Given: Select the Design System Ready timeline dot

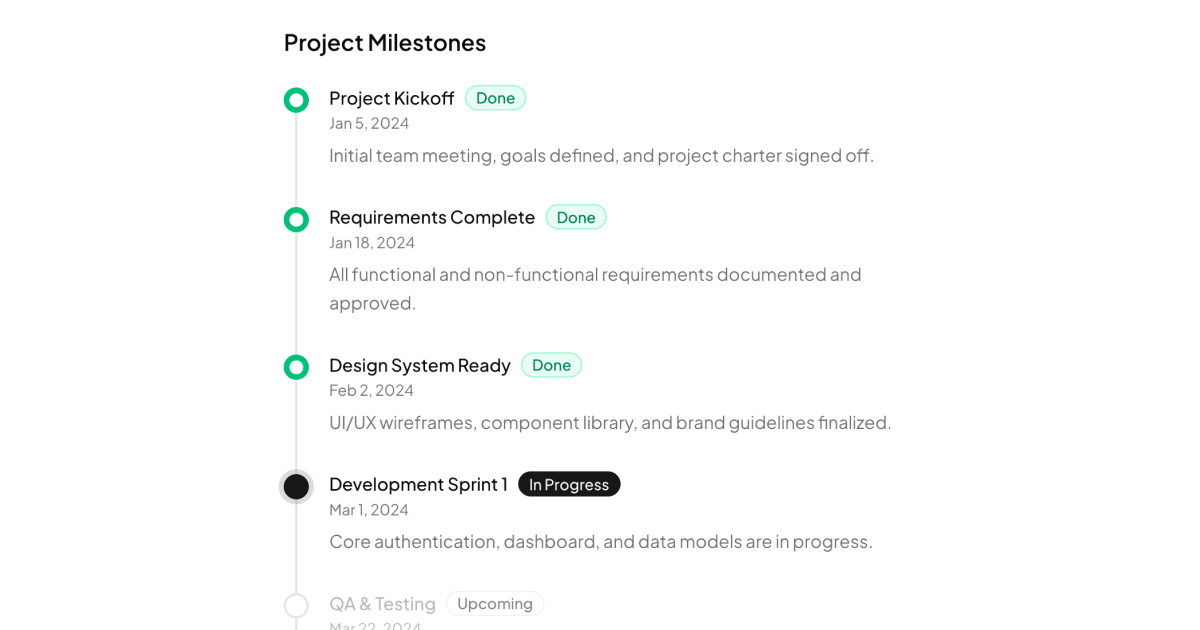Looking at the screenshot, I should (x=296, y=367).
